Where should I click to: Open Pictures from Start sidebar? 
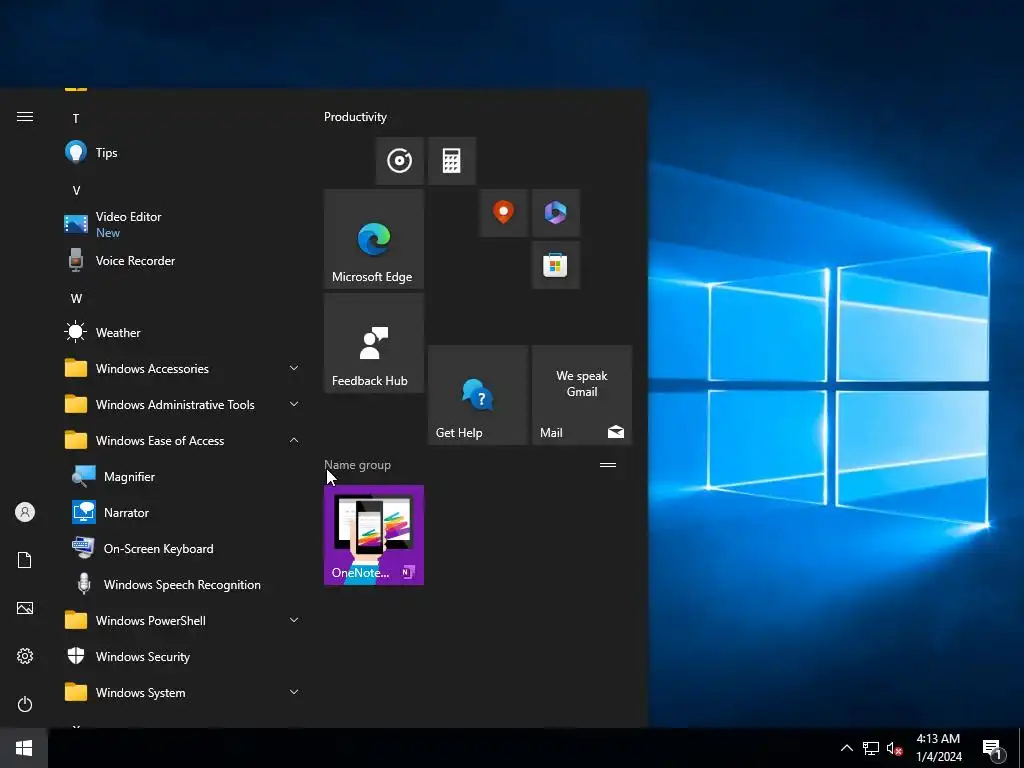tap(25, 608)
